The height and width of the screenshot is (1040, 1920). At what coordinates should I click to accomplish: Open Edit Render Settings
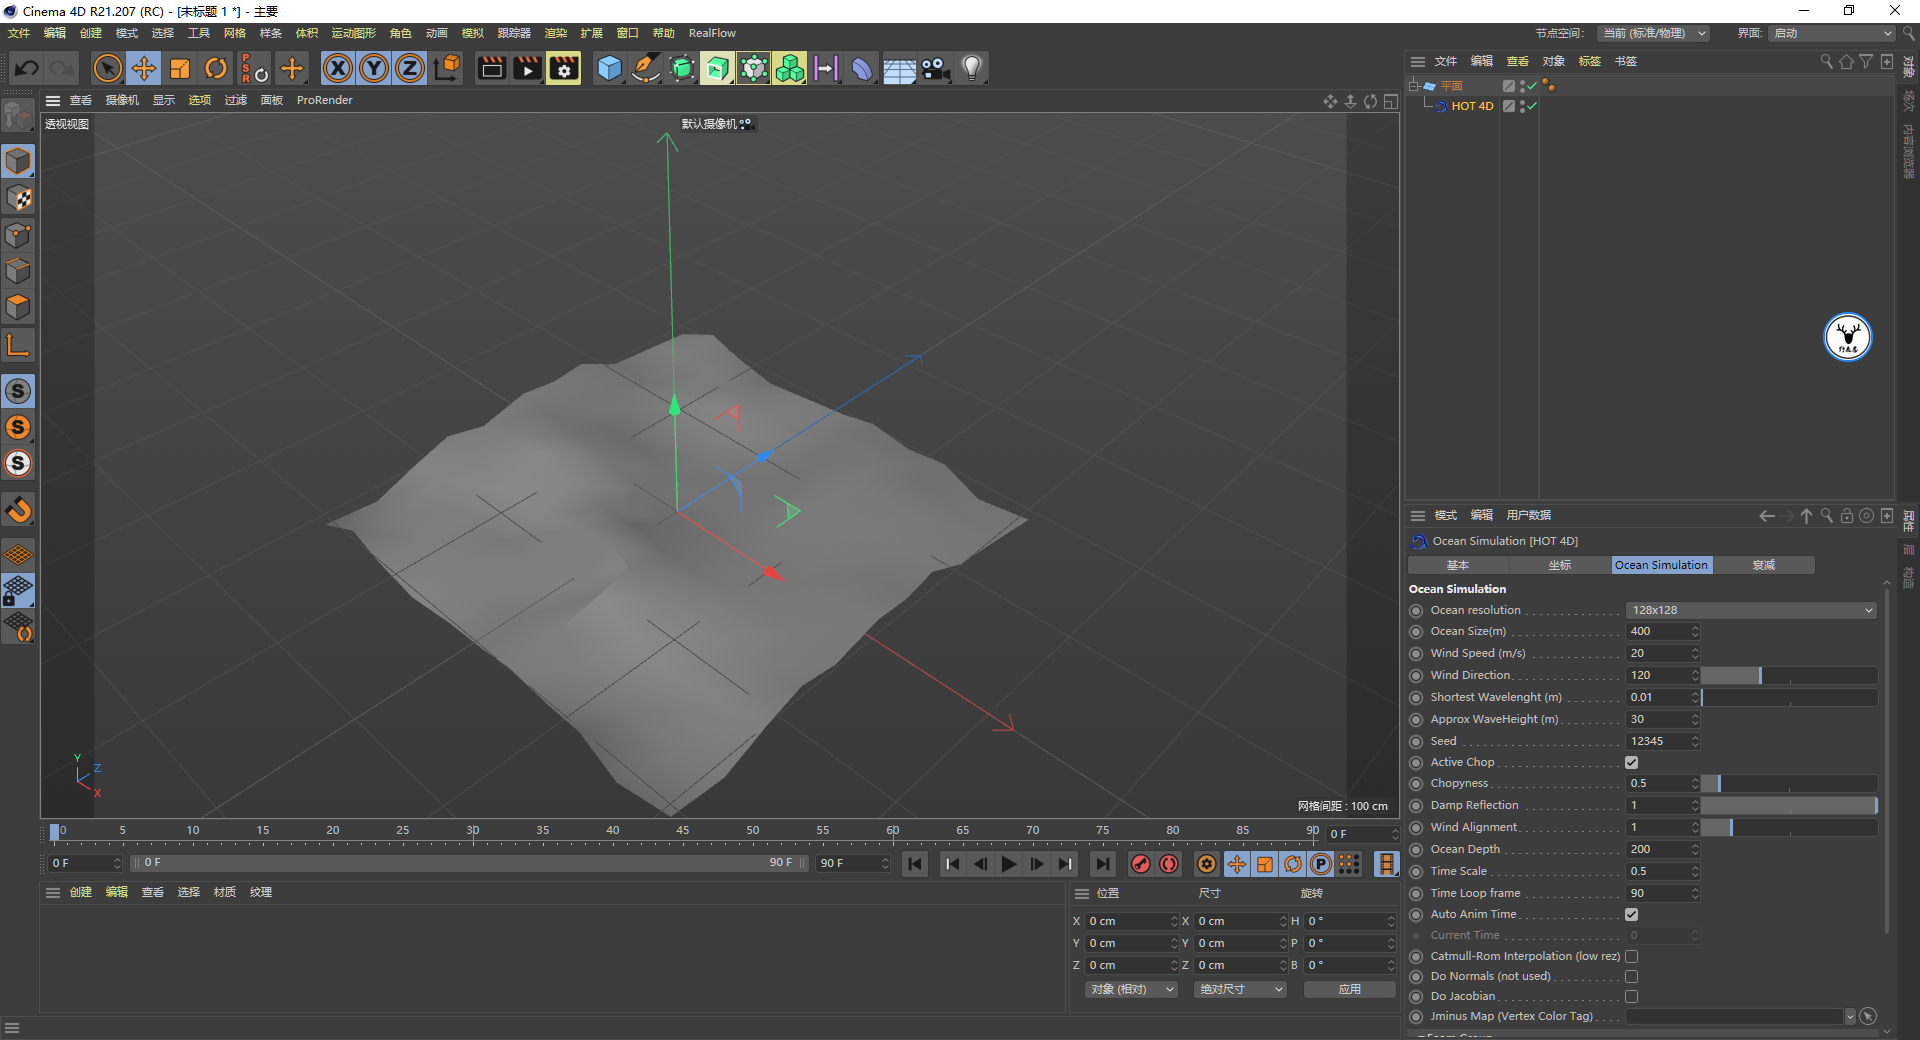click(x=564, y=68)
